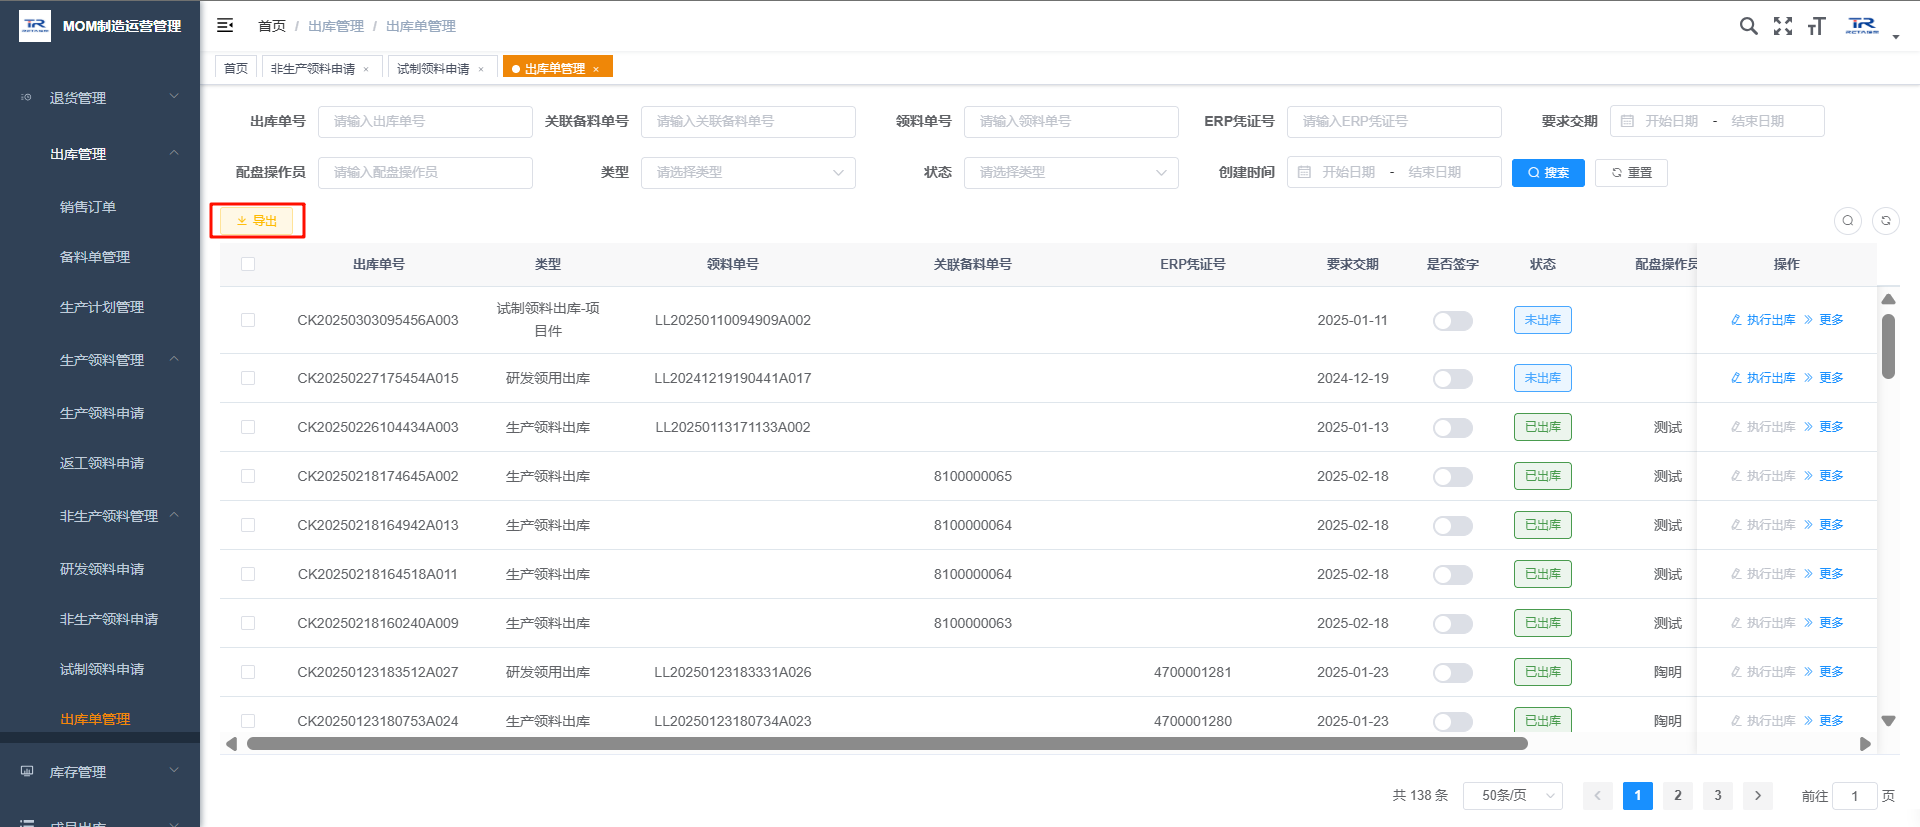Image resolution: width=1920 pixels, height=827 pixels.
Task: Click the 导出 export button
Action: pyautogui.click(x=257, y=221)
